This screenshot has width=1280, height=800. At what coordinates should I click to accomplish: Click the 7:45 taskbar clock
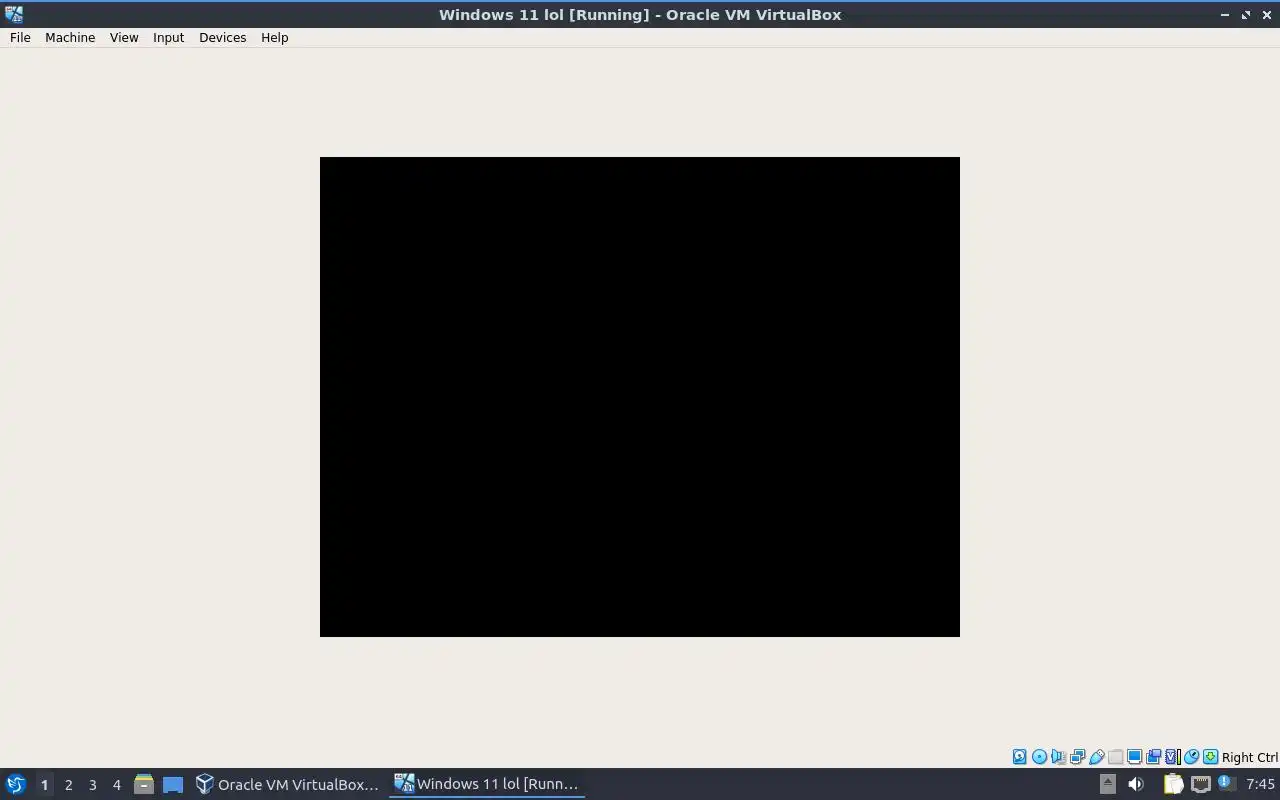1260,784
